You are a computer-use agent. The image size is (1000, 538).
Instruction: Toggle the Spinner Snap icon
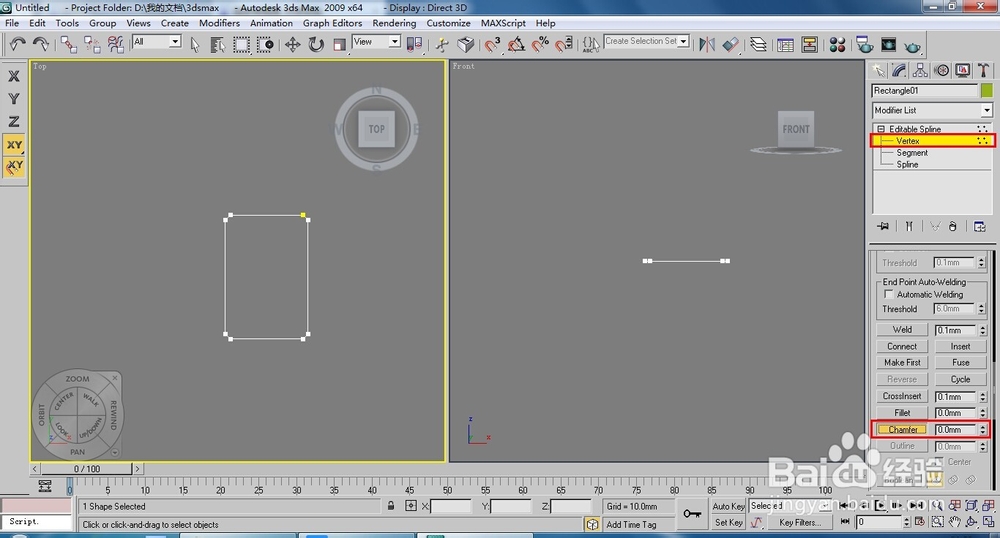pos(564,44)
